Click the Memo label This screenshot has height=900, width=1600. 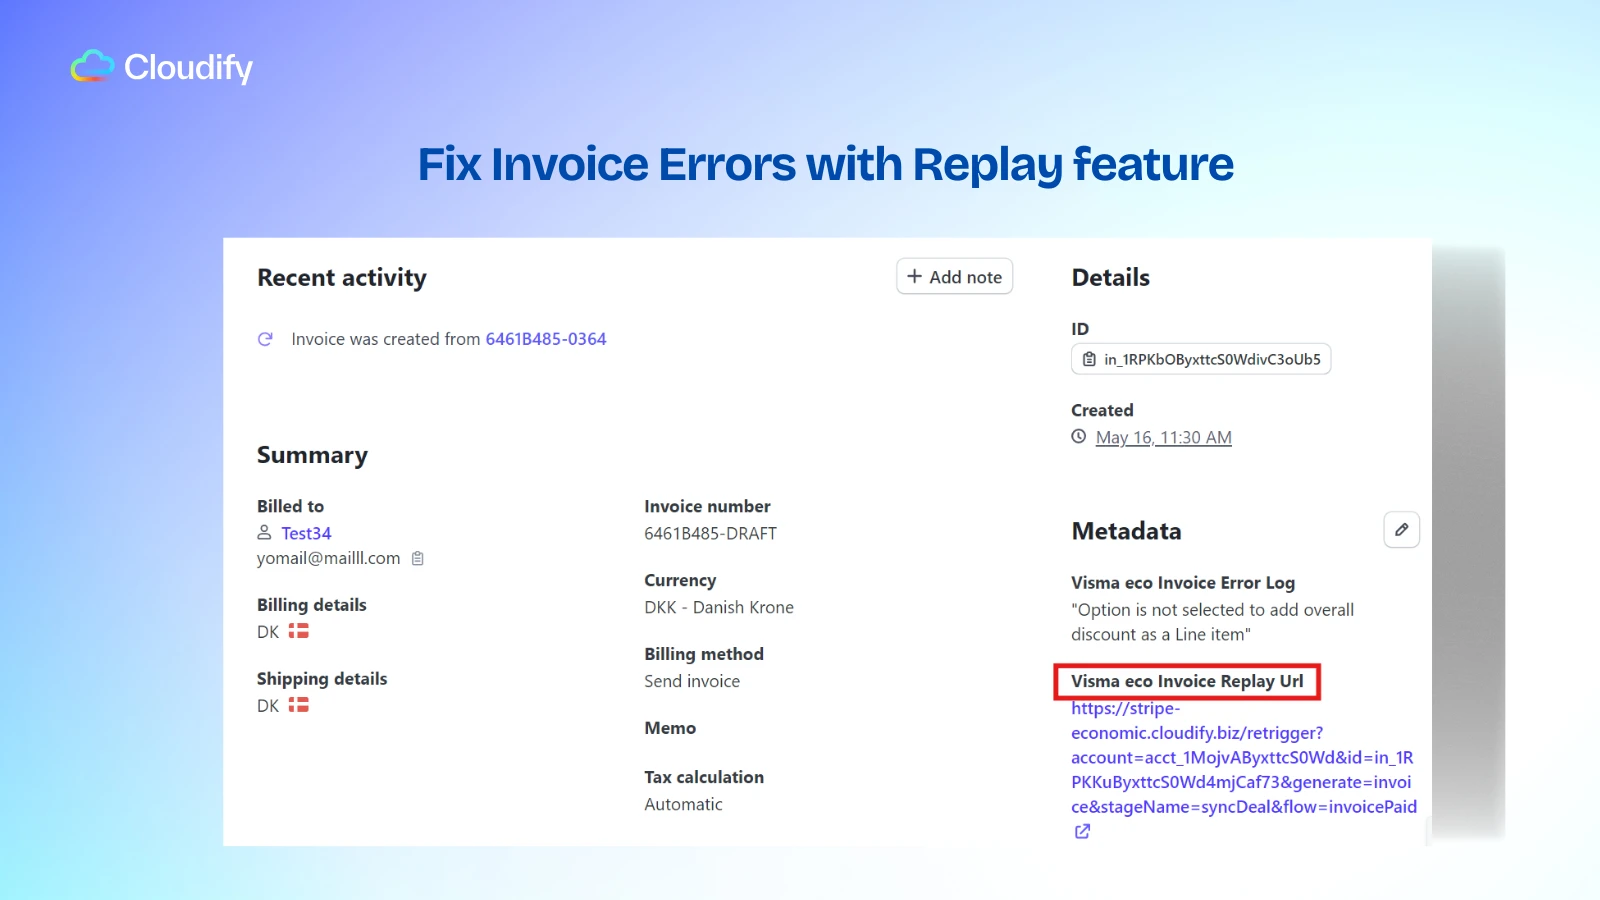670,728
